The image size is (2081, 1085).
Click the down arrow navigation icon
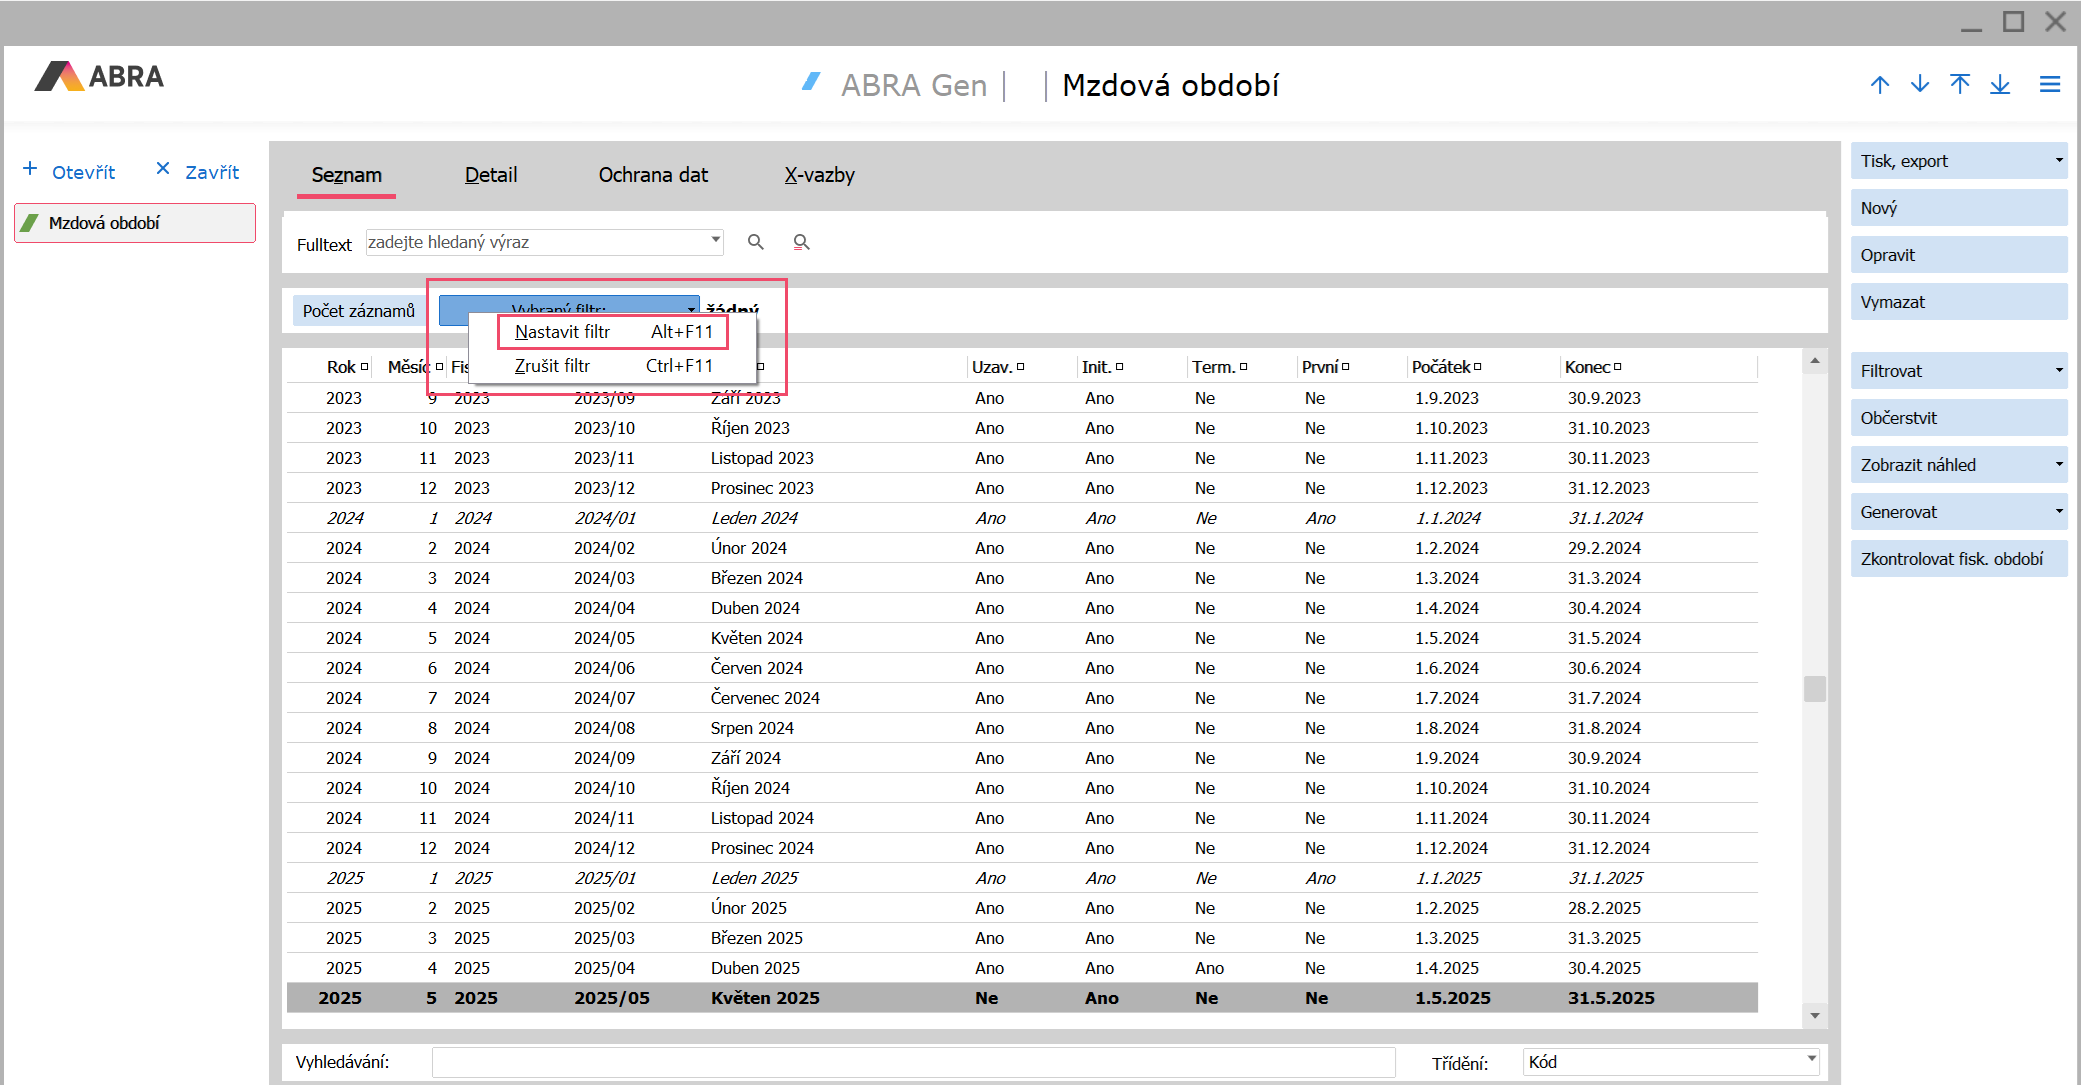click(1920, 85)
